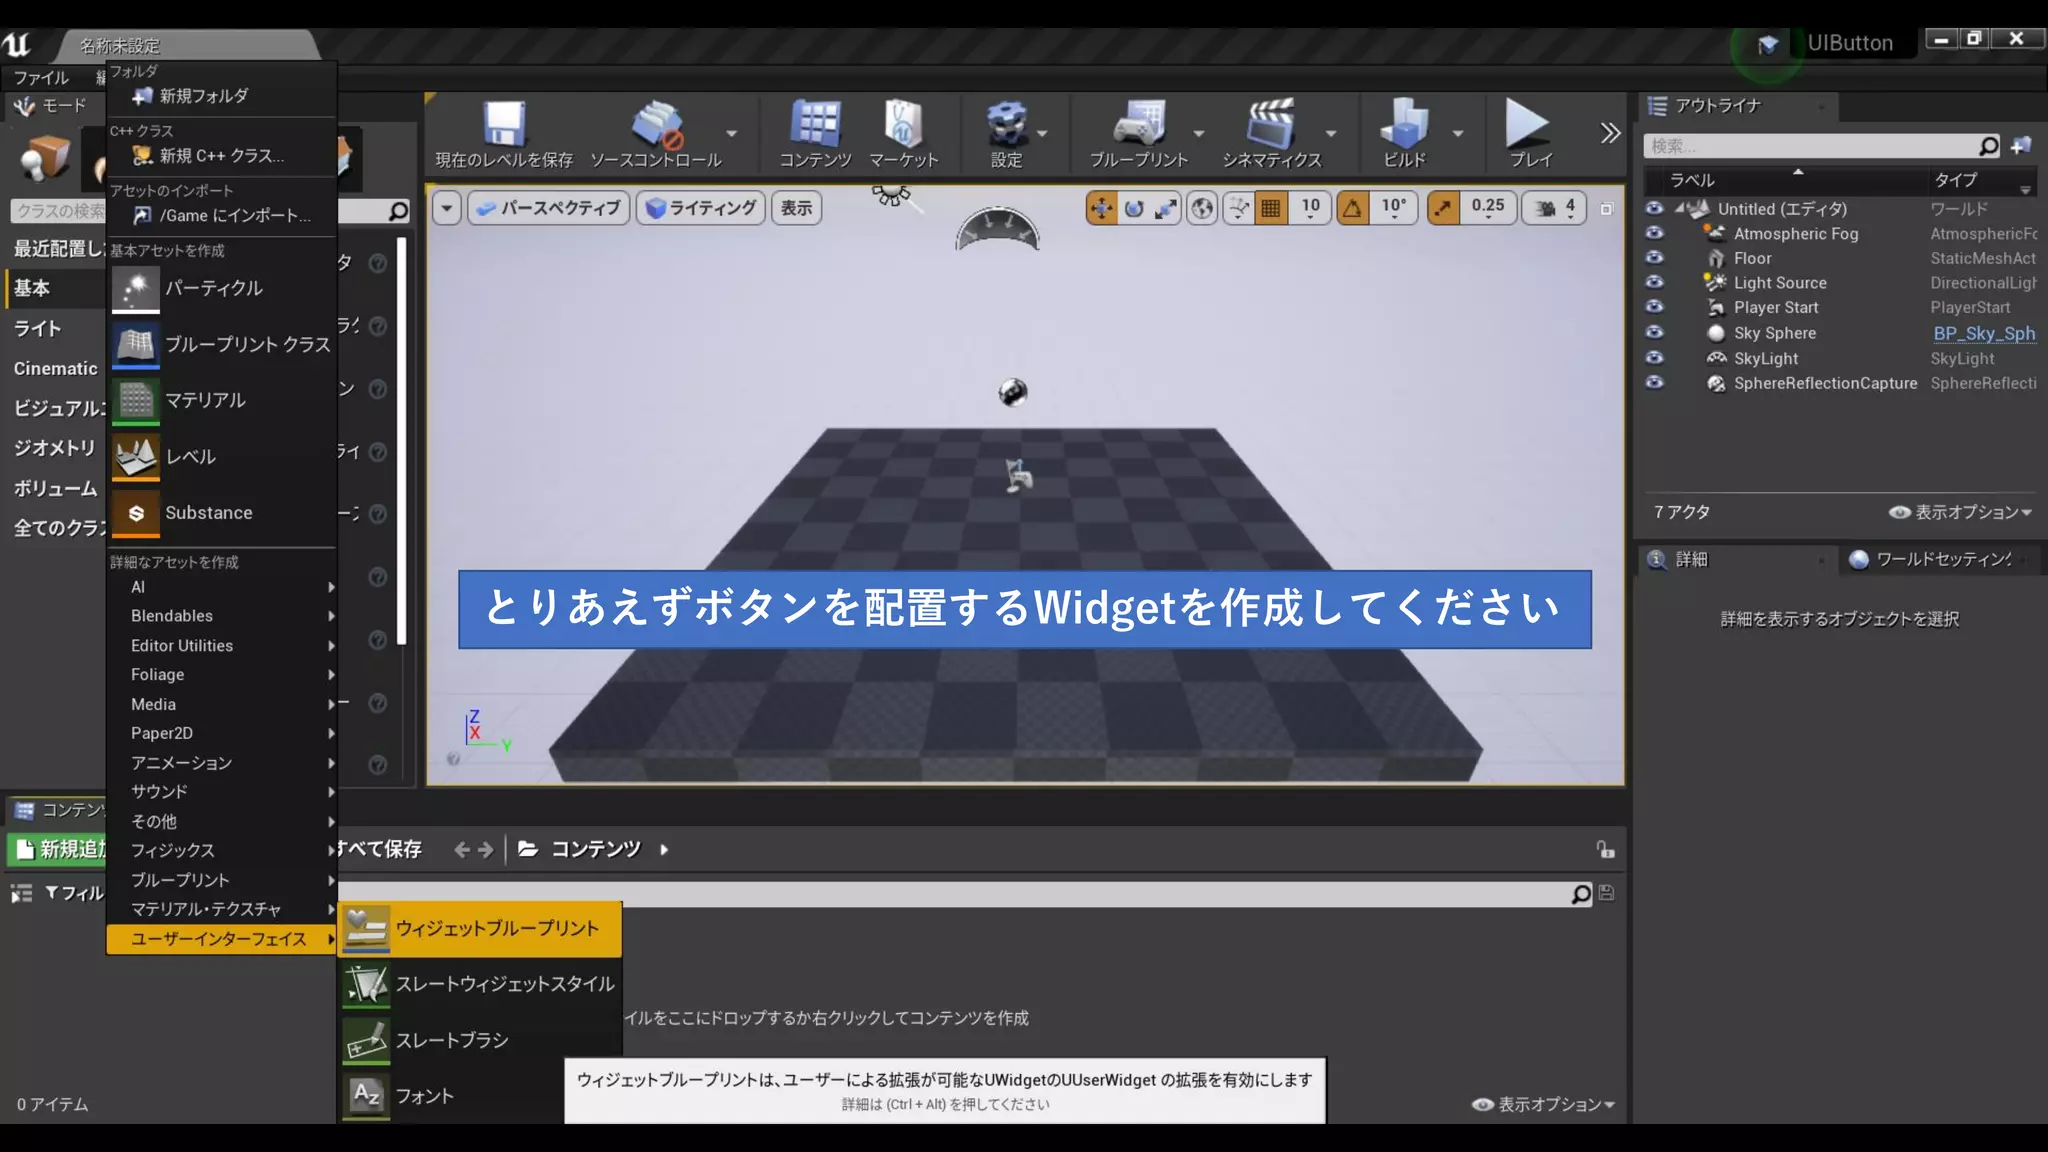The image size is (2048, 1152).
Task: Expand the Blueprints toolbar dropdown arrow
Action: pyautogui.click(x=1198, y=133)
